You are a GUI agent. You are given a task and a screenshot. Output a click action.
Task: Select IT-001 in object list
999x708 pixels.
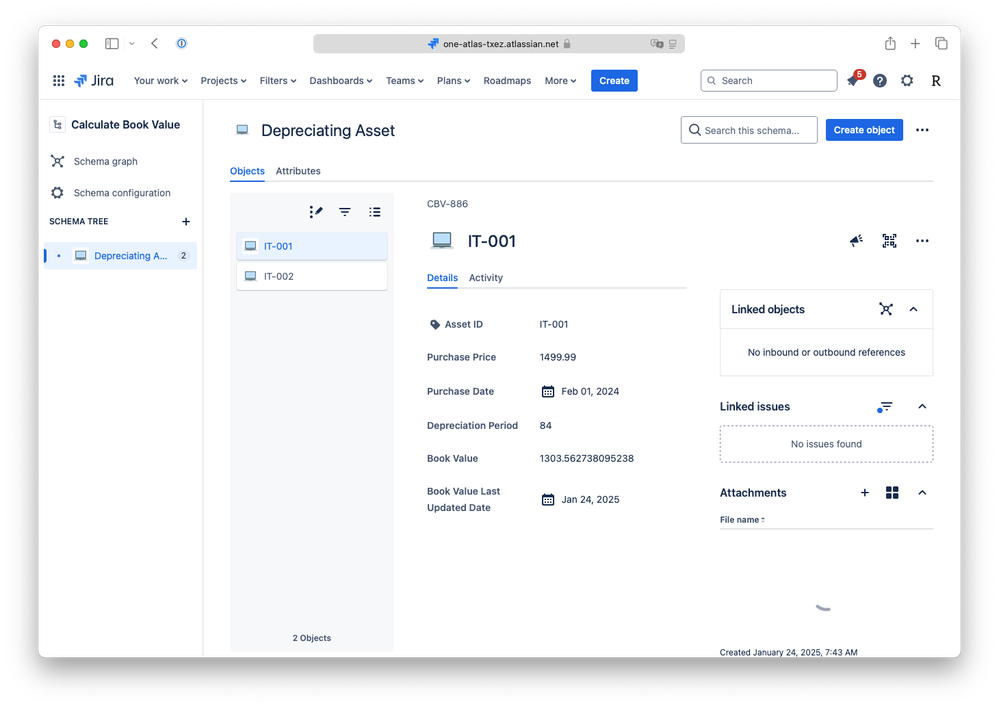point(312,246)
